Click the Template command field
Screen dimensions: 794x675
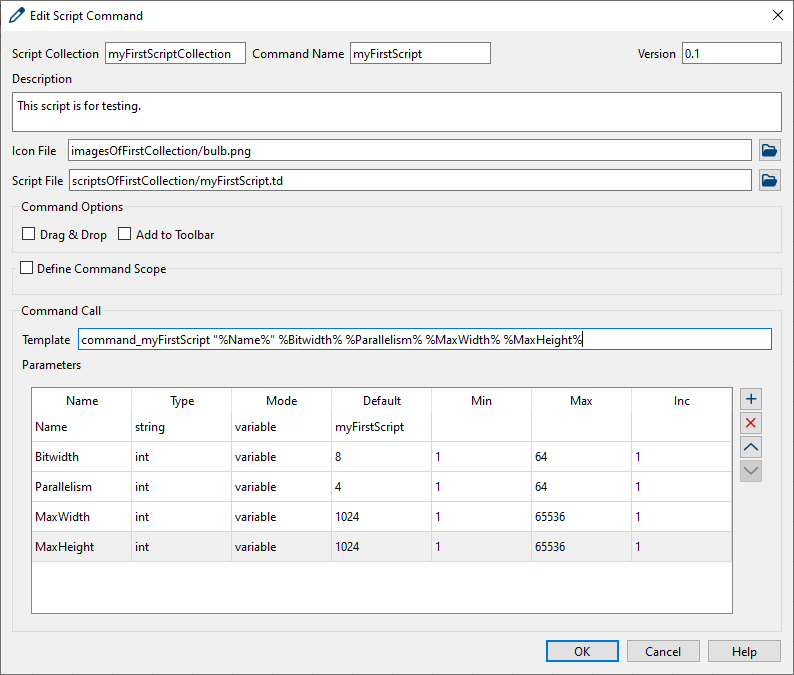425,340
